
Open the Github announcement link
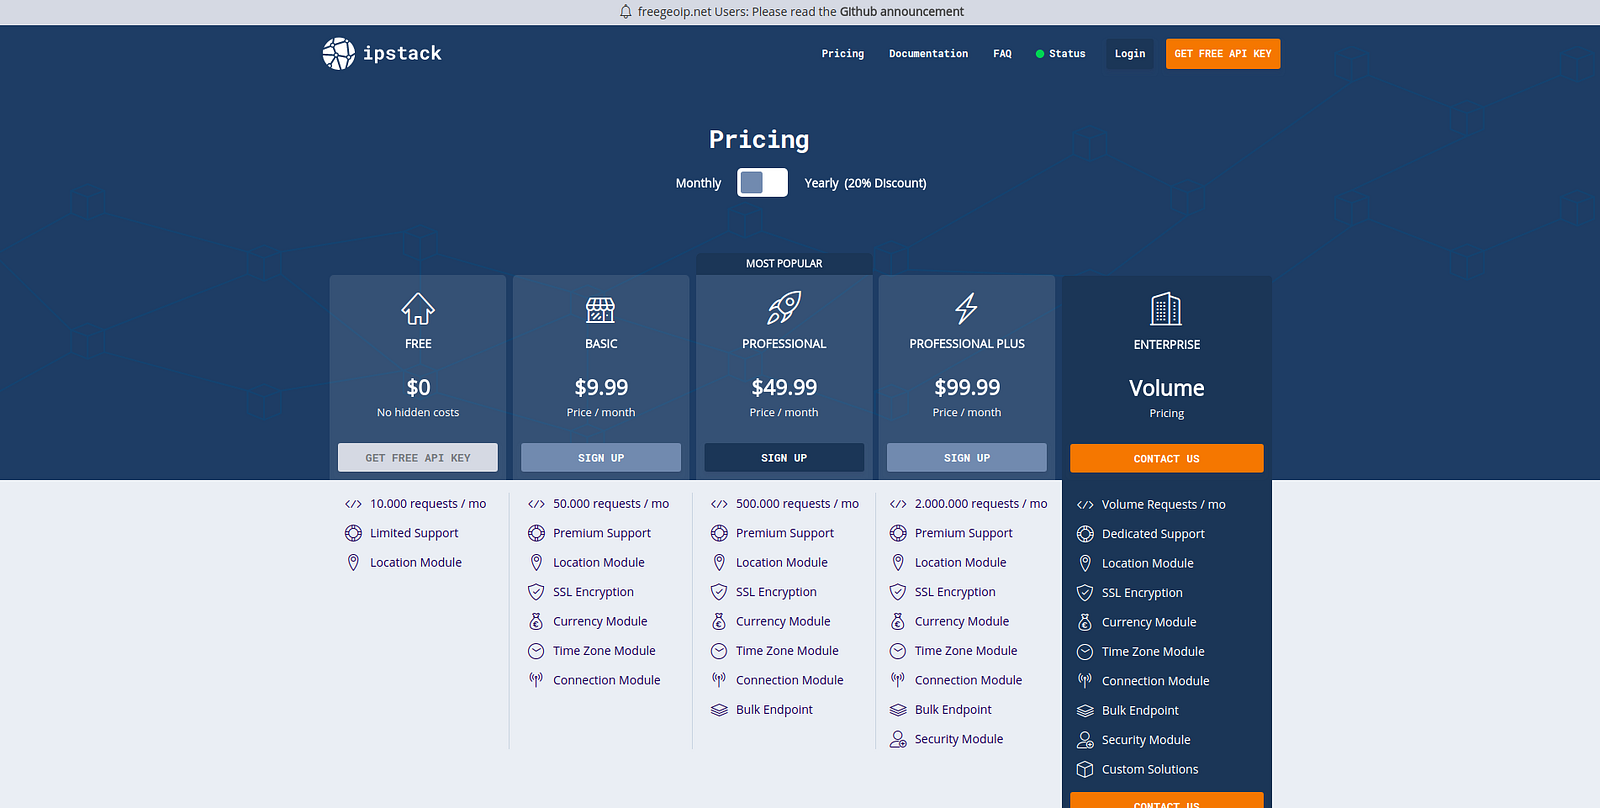tap(902, 12)
